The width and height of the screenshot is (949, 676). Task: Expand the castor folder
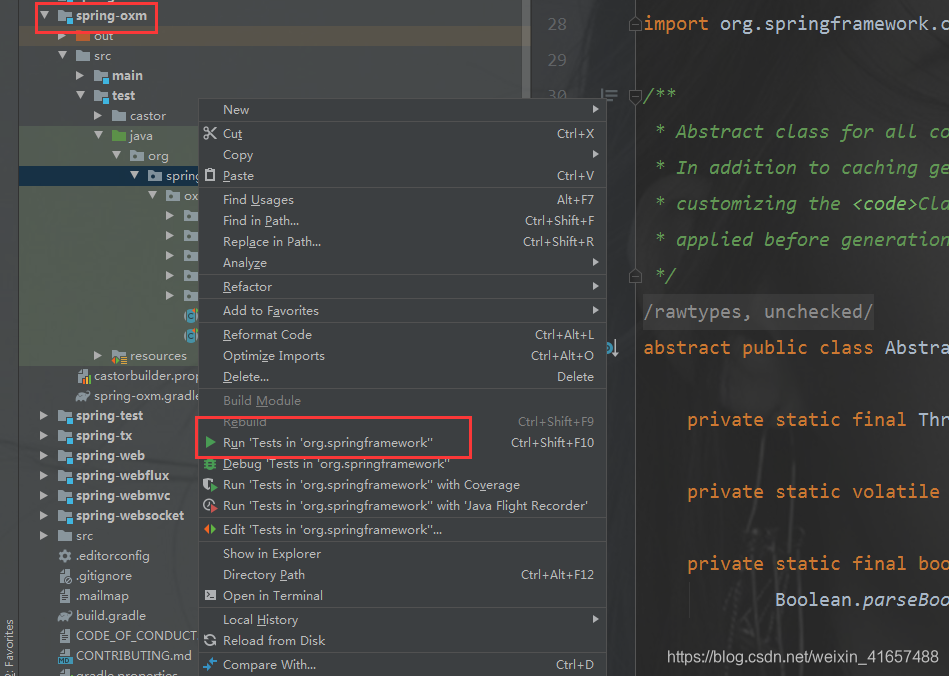98,115
